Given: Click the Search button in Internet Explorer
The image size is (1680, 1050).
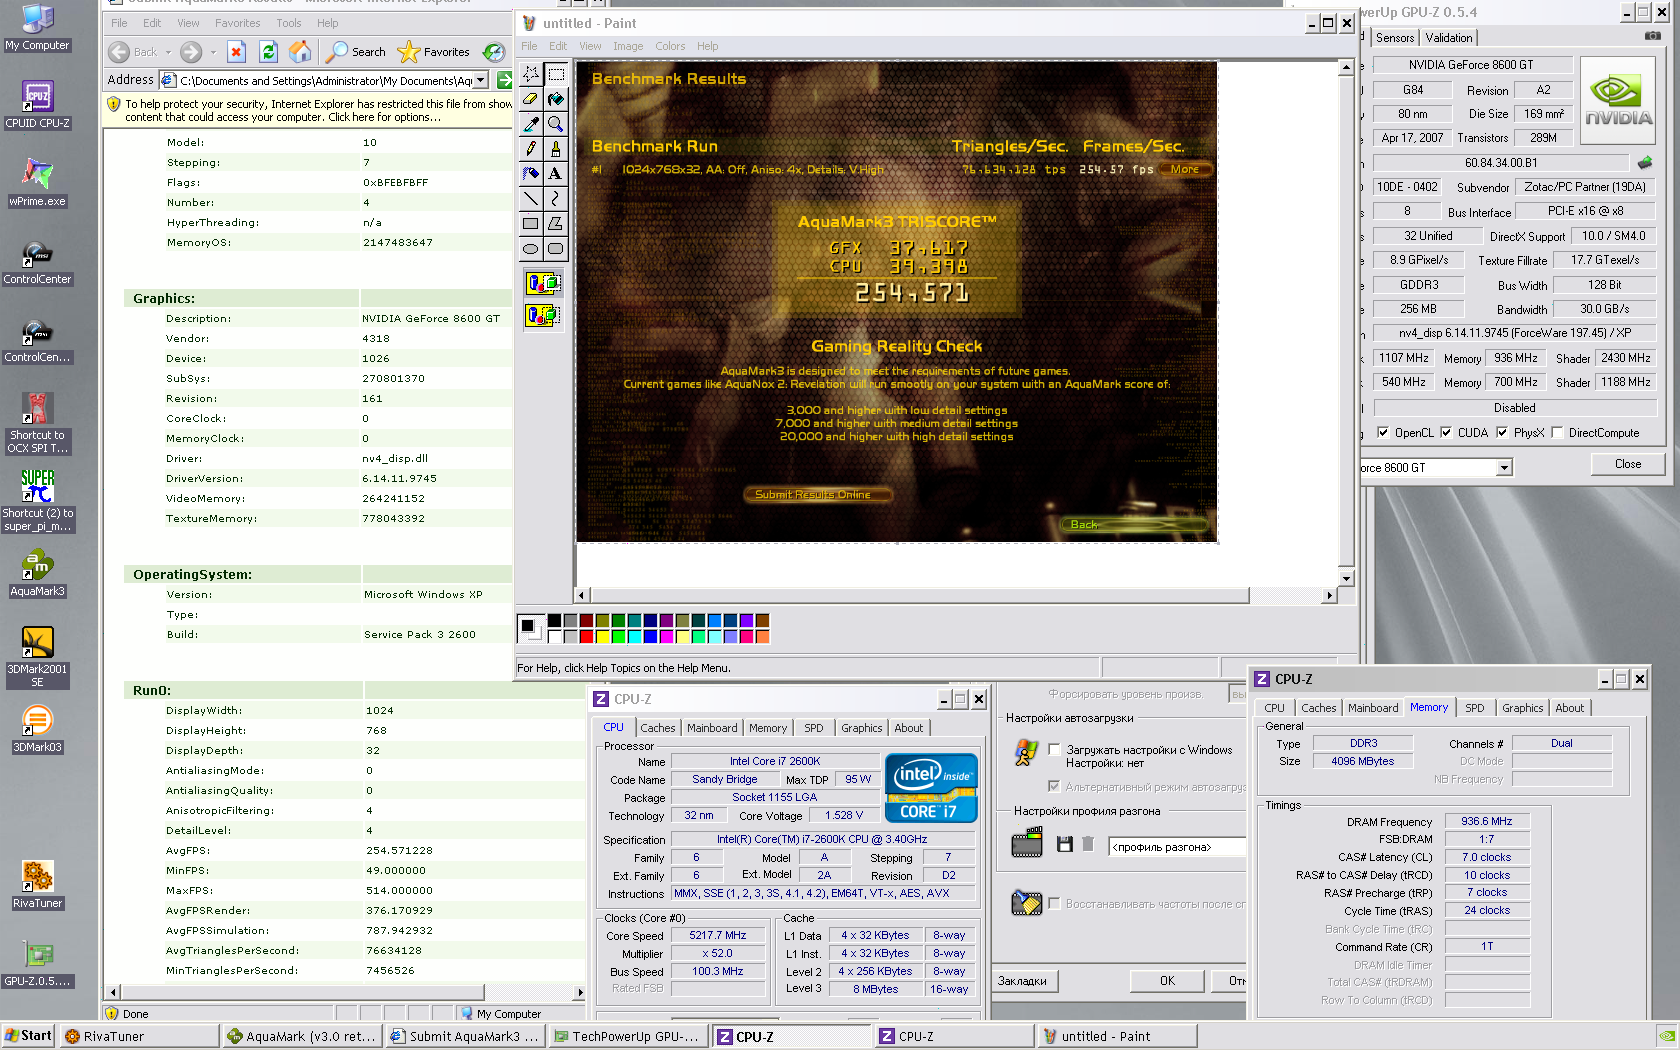Looking at the screenshot, I should (357, 52).
